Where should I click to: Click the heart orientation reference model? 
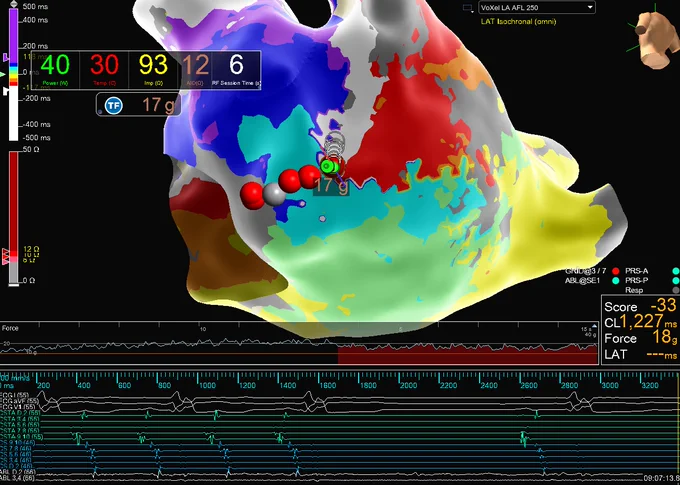point(656,40)
